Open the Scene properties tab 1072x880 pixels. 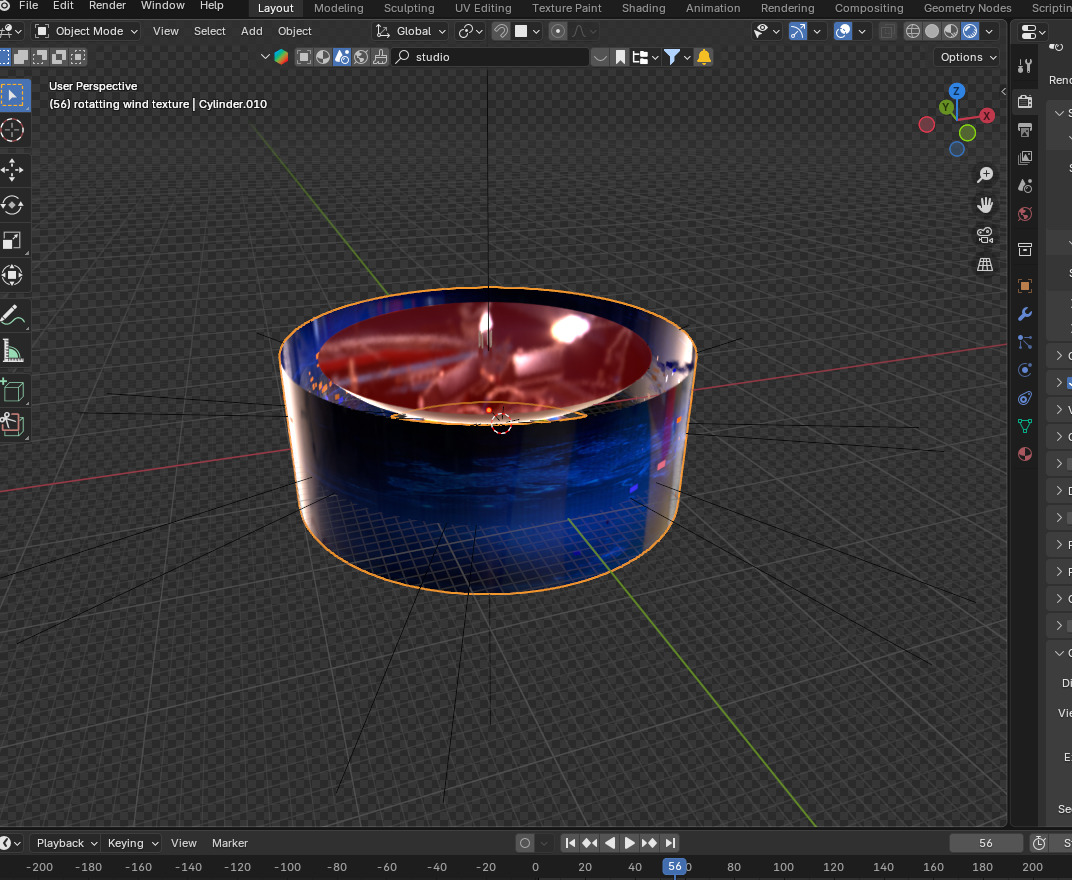pyautogui.click(x=1025, y=186)
